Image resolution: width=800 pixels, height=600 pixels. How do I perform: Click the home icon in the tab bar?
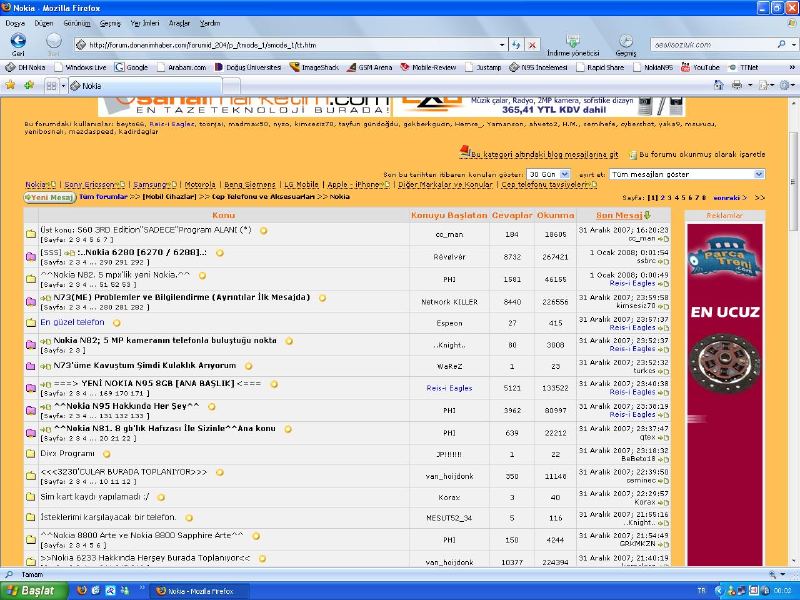[718, 85]
